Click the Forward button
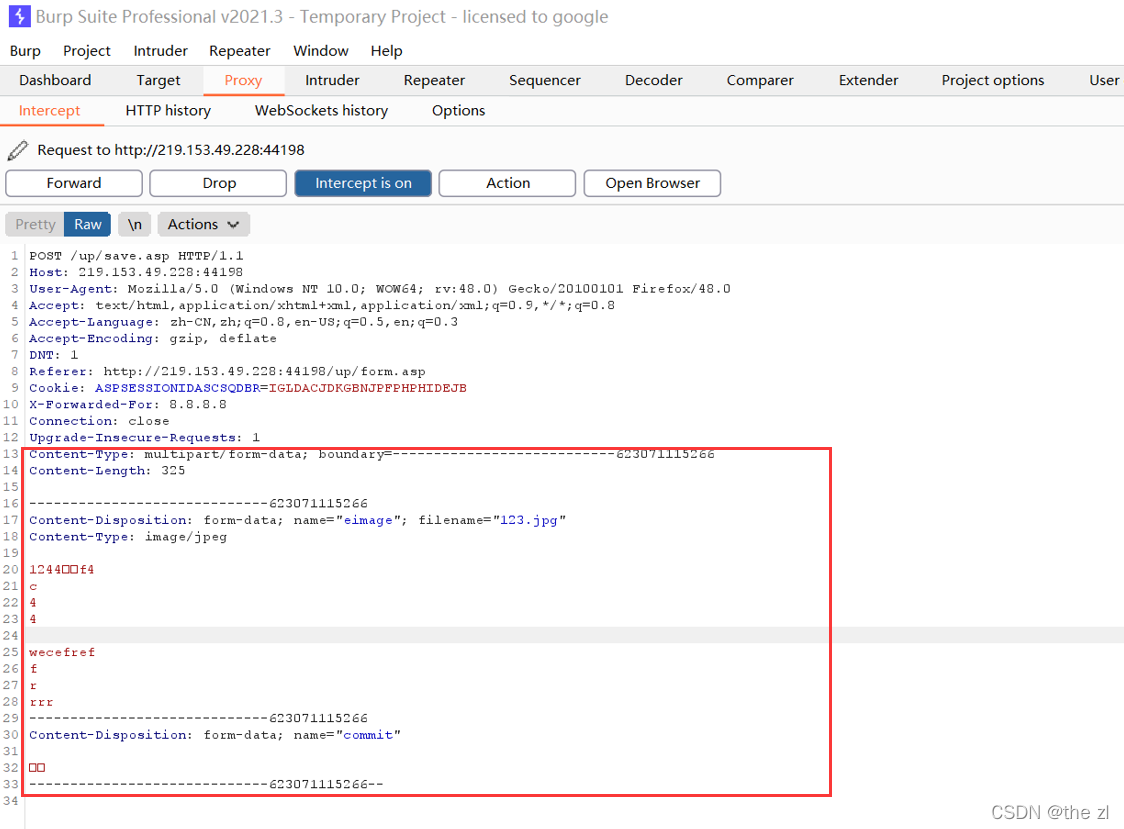Viewport: 1124px width, 829px height. pyautogui.click(x=74, y=183)
